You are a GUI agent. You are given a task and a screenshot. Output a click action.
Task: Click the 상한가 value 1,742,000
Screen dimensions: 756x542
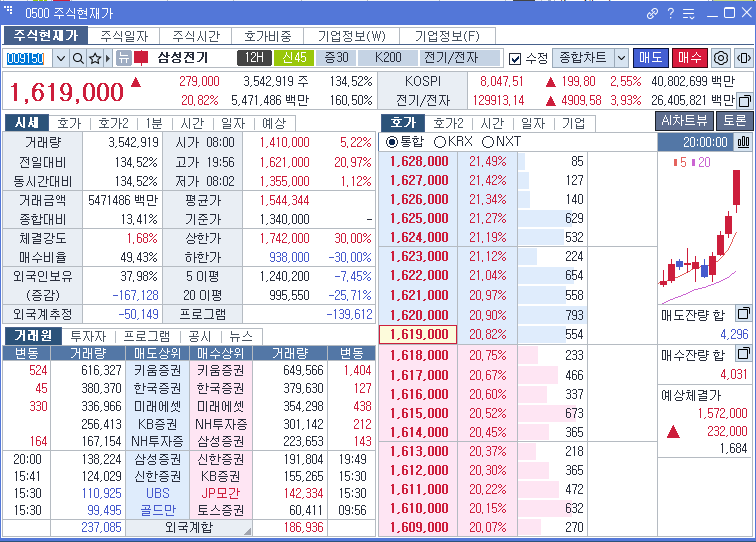(284, 238)
